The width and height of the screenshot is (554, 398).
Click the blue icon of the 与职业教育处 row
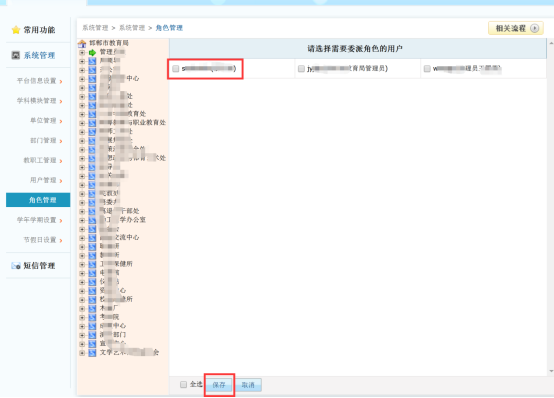pyautogui.click(x=92, y=123)
